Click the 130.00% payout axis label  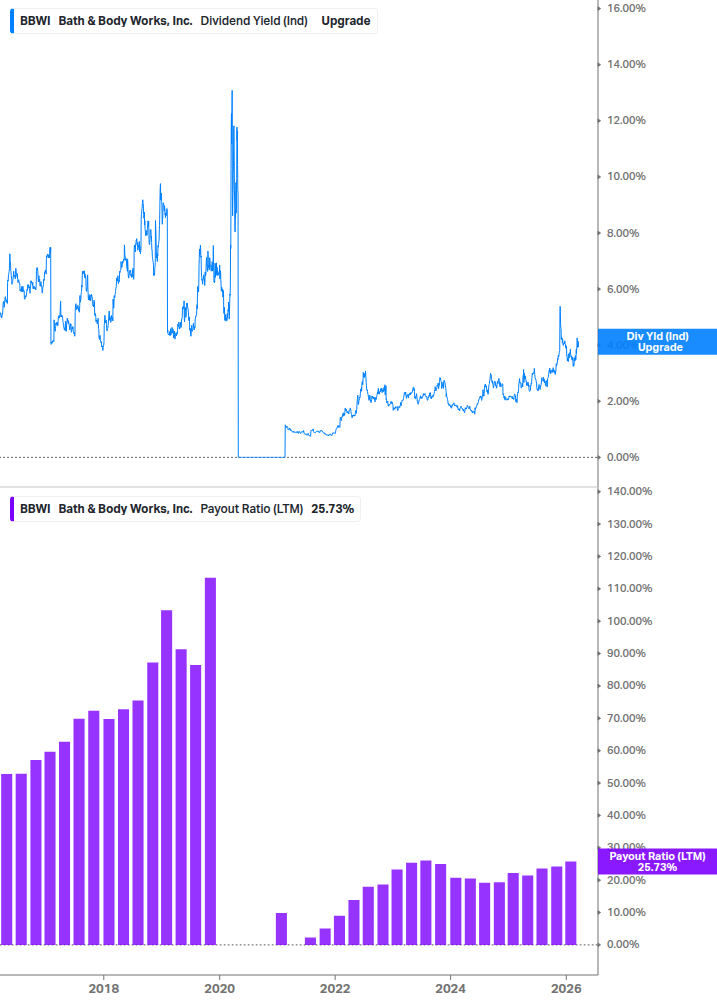629,524
